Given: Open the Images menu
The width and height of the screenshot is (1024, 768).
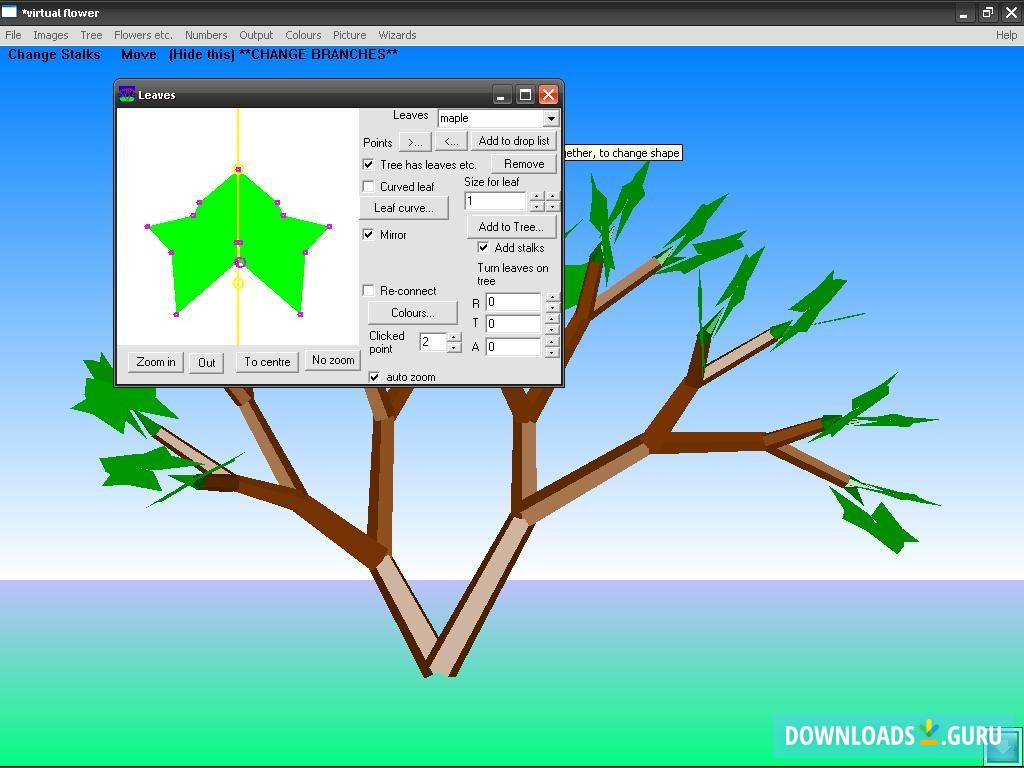Looking at the screenshot, I should coord(50,35).
